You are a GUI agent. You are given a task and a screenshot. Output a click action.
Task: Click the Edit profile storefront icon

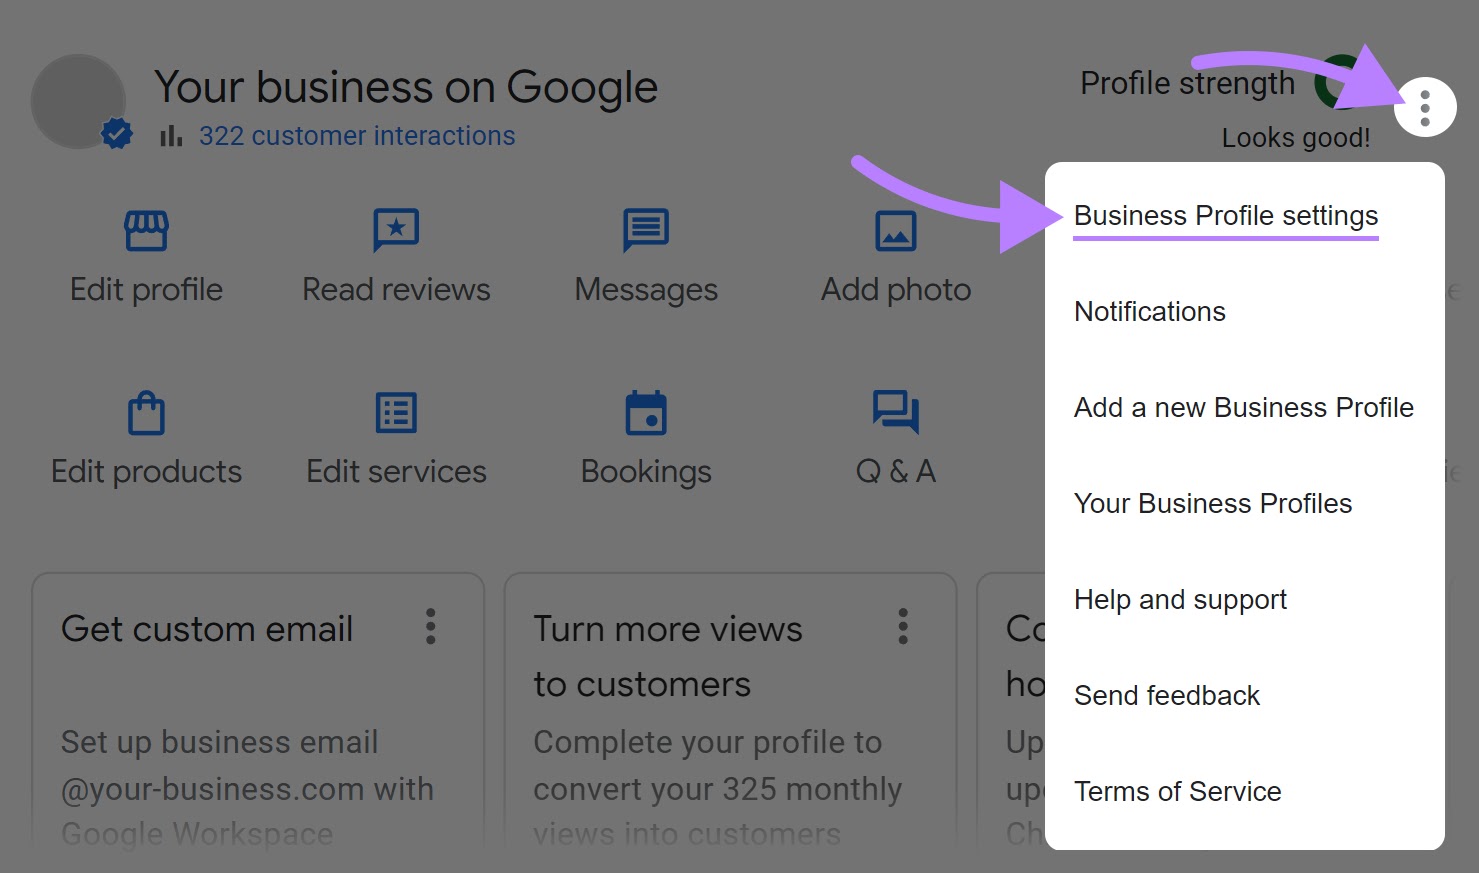[x=146, y=231]
